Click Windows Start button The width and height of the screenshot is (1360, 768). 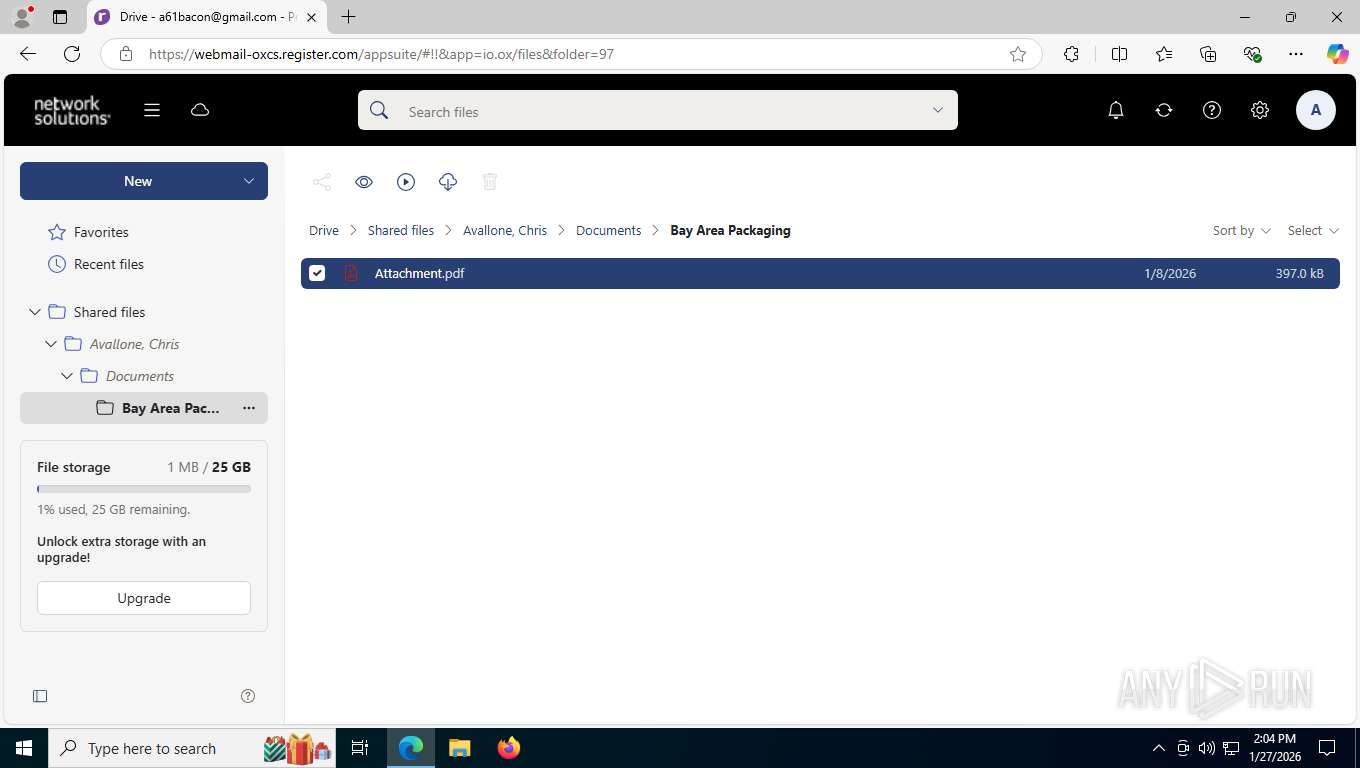24,748
